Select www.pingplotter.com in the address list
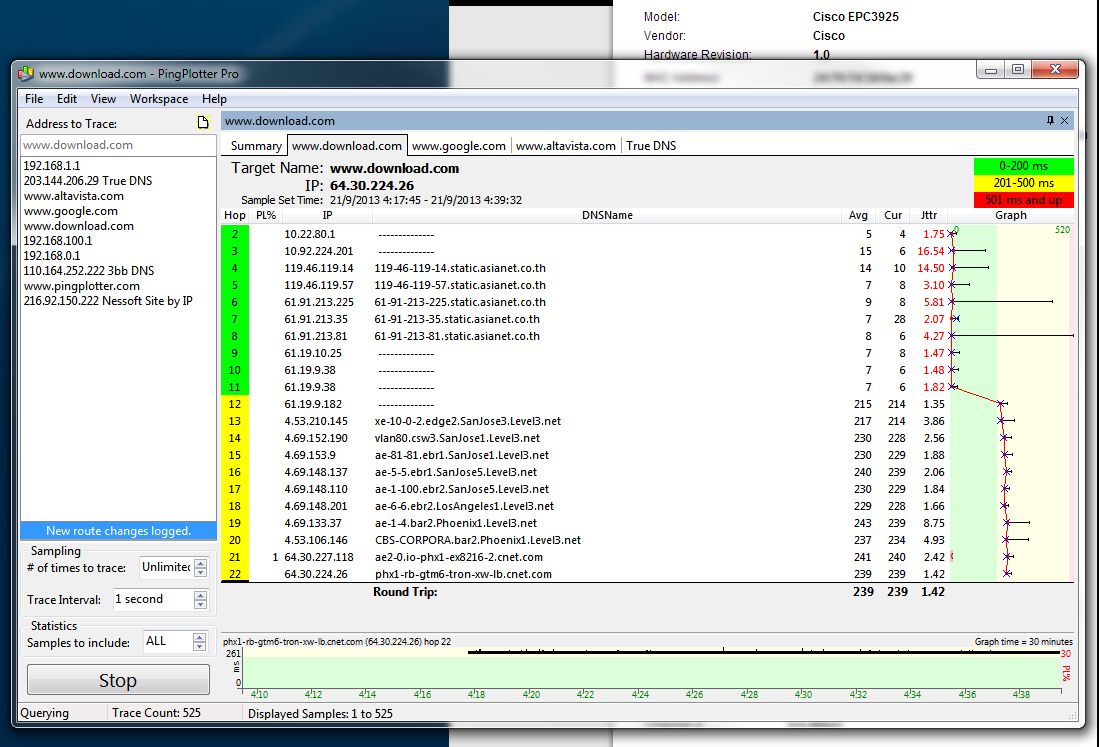1099x747 pixels. coord(81,286)
